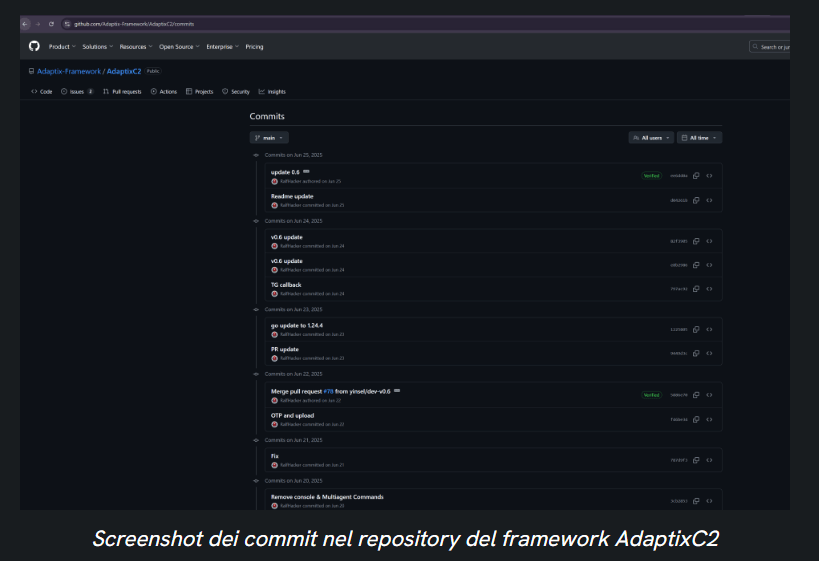This screenshot has height=561, width=819.
Task: Open the "All time" date filter dropdown
Action: pyautogui.click(x=699, y=138)
